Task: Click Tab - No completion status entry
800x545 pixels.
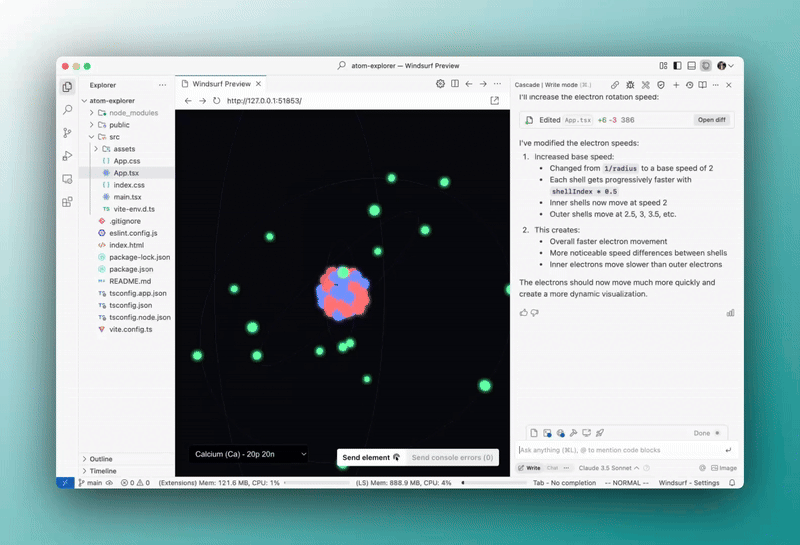Action: [x=564, y=483]
